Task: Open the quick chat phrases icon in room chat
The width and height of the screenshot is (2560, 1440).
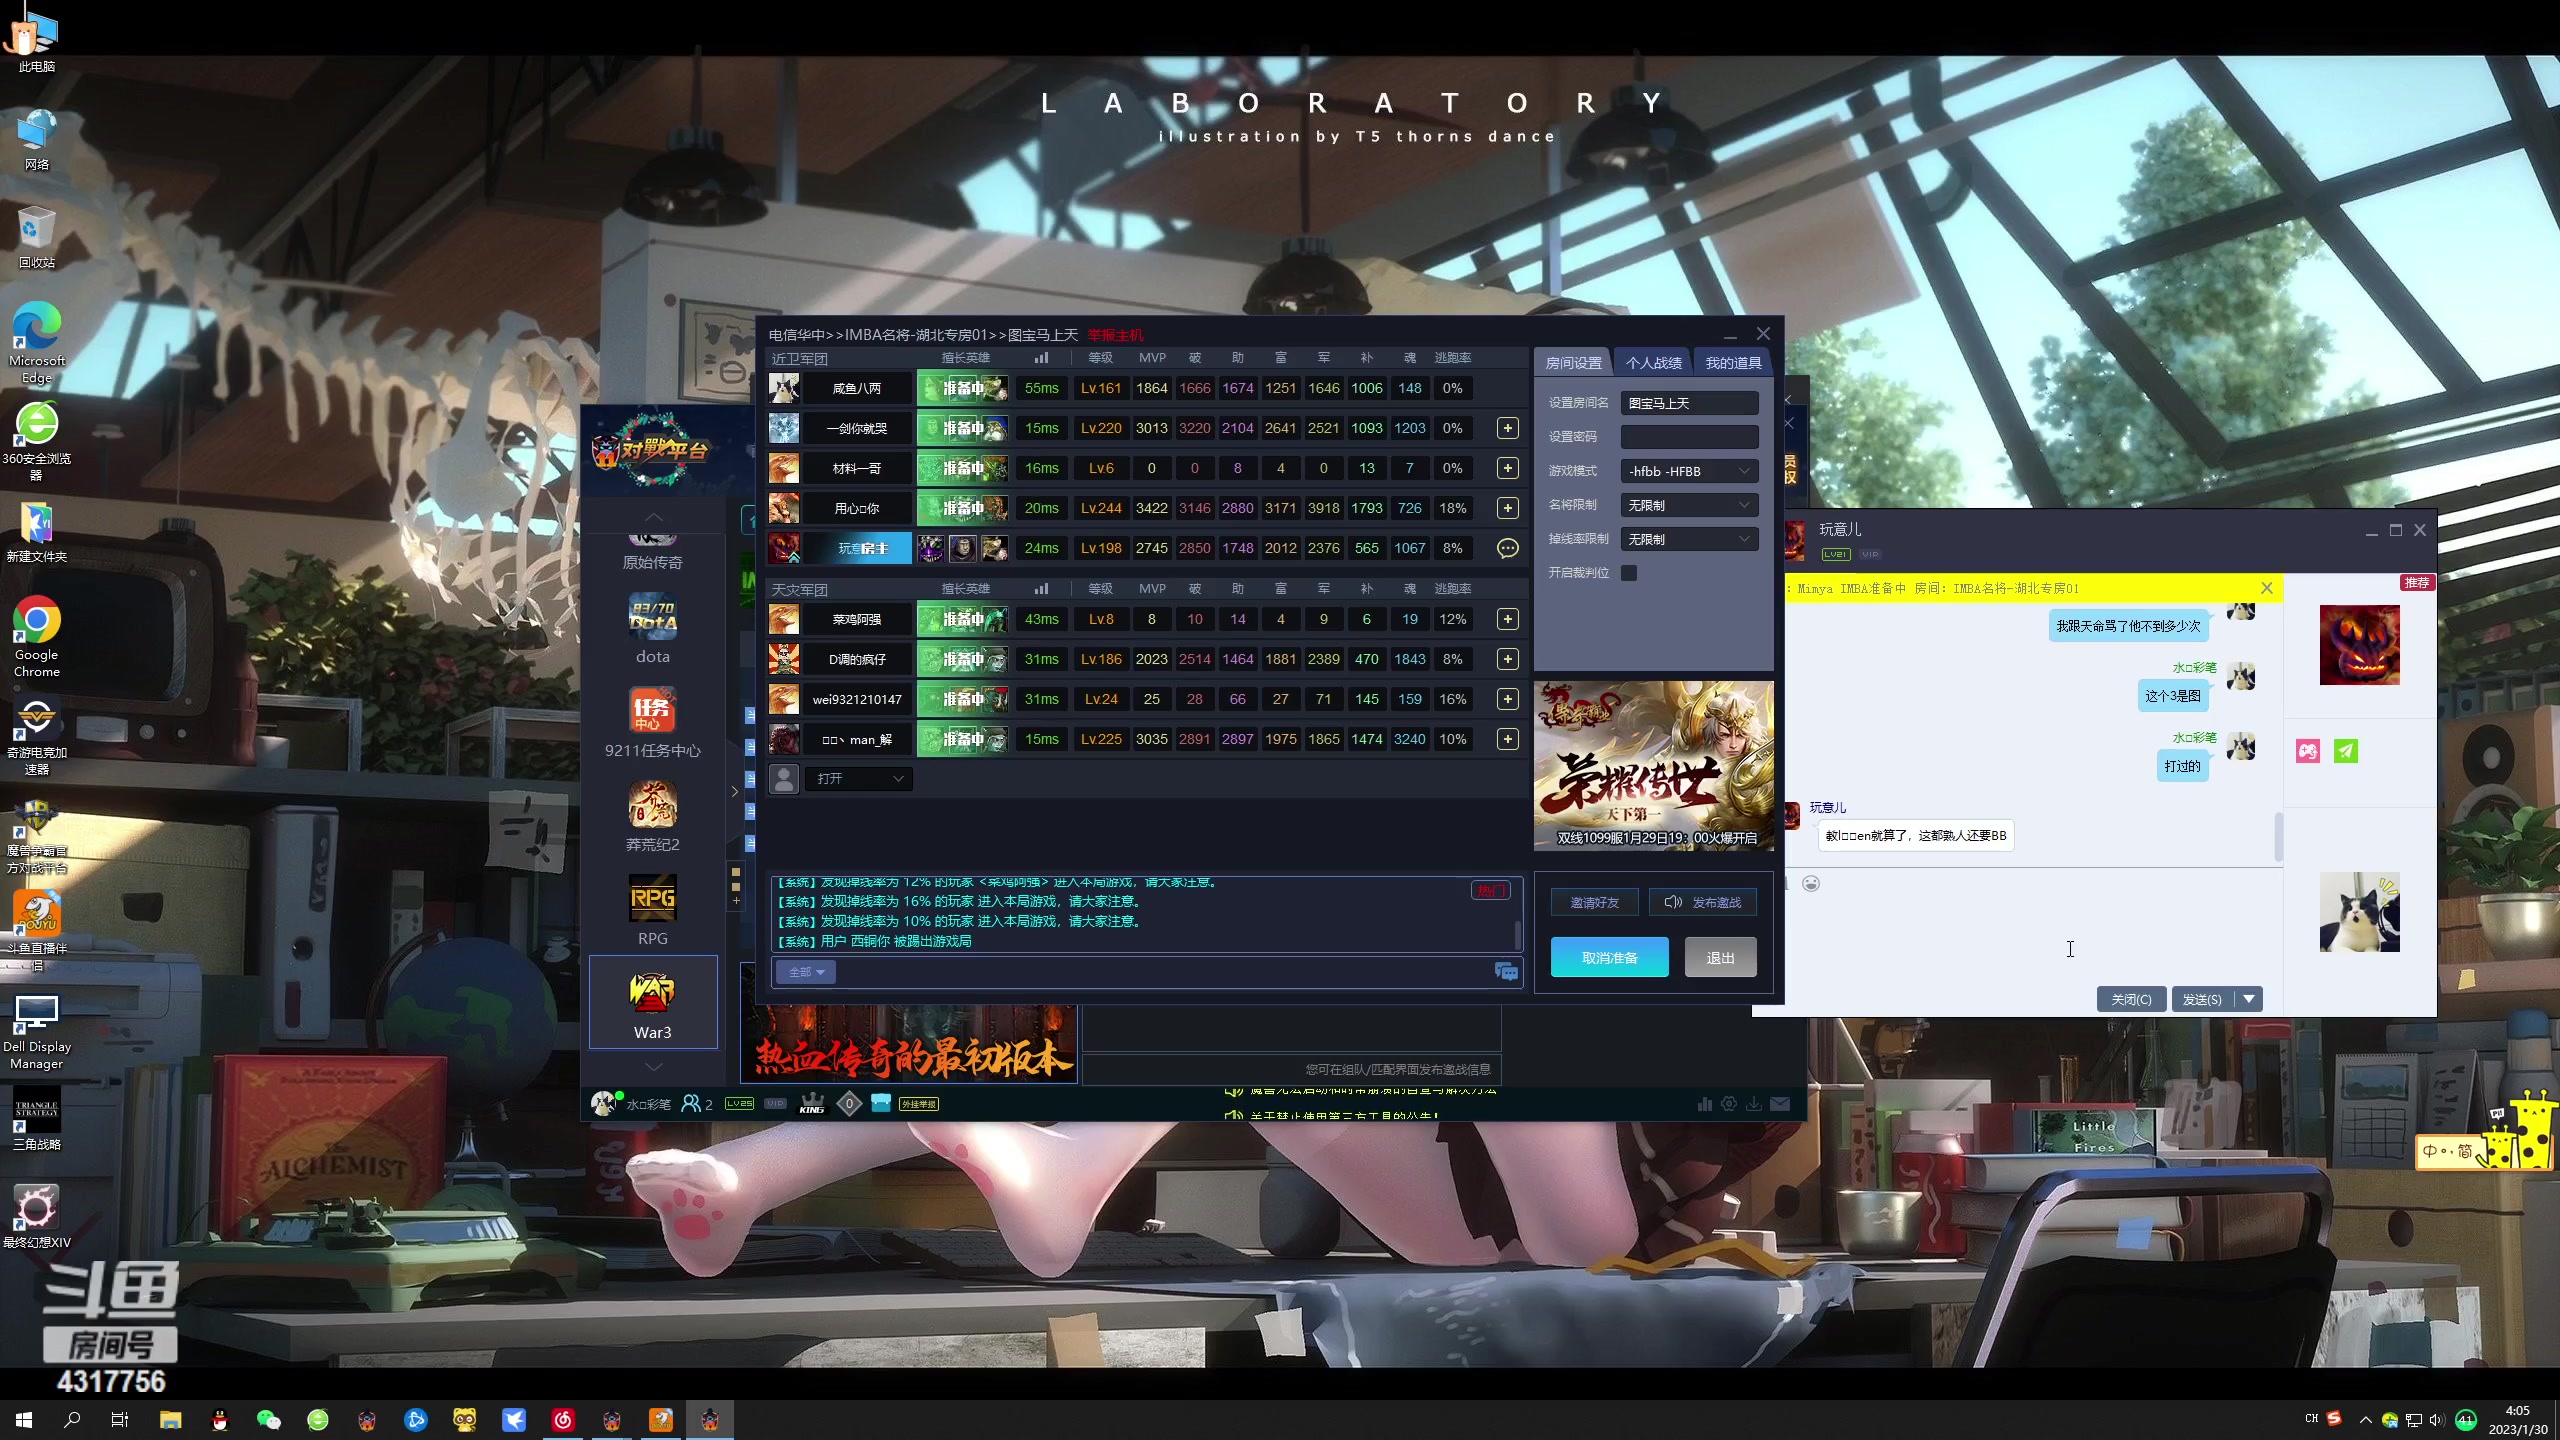Action: (x=1506, y=972)
